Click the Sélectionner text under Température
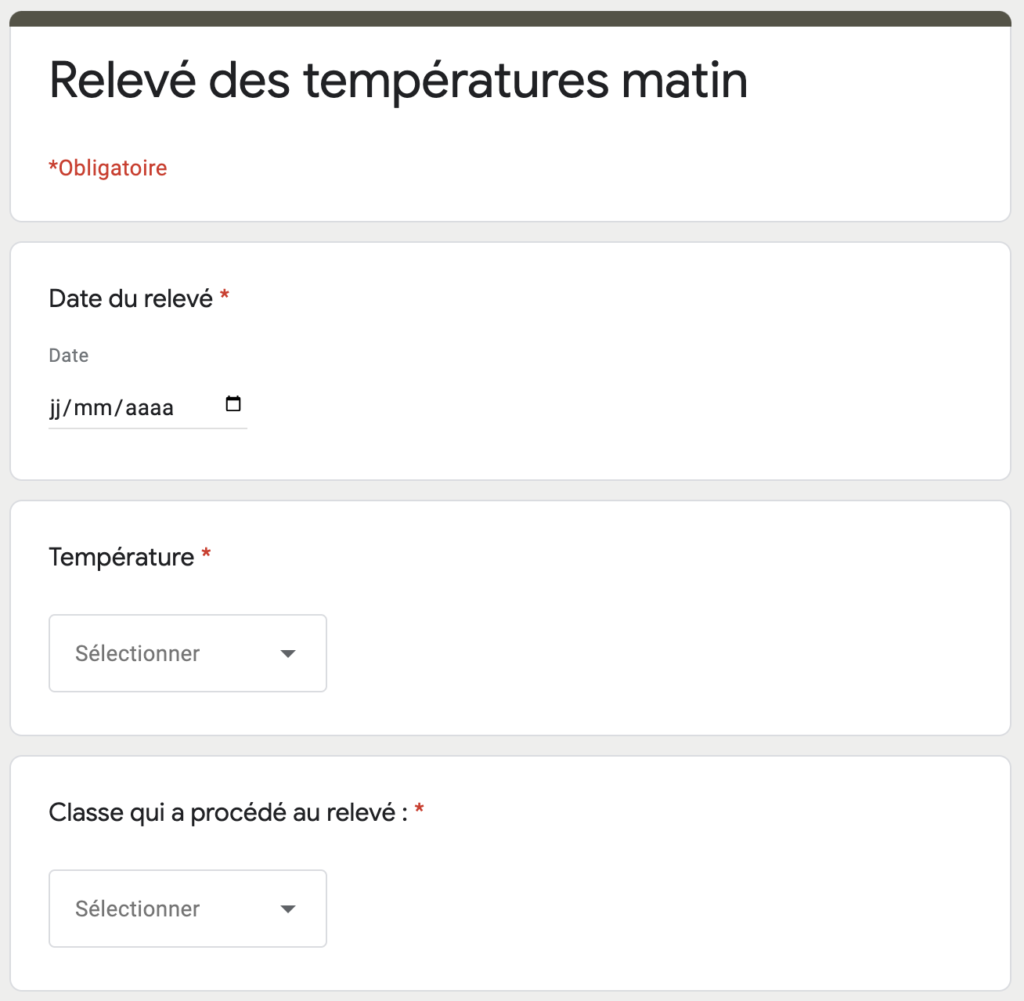The width and height of the screenshot is (1024, 1001). click(137, 654)
